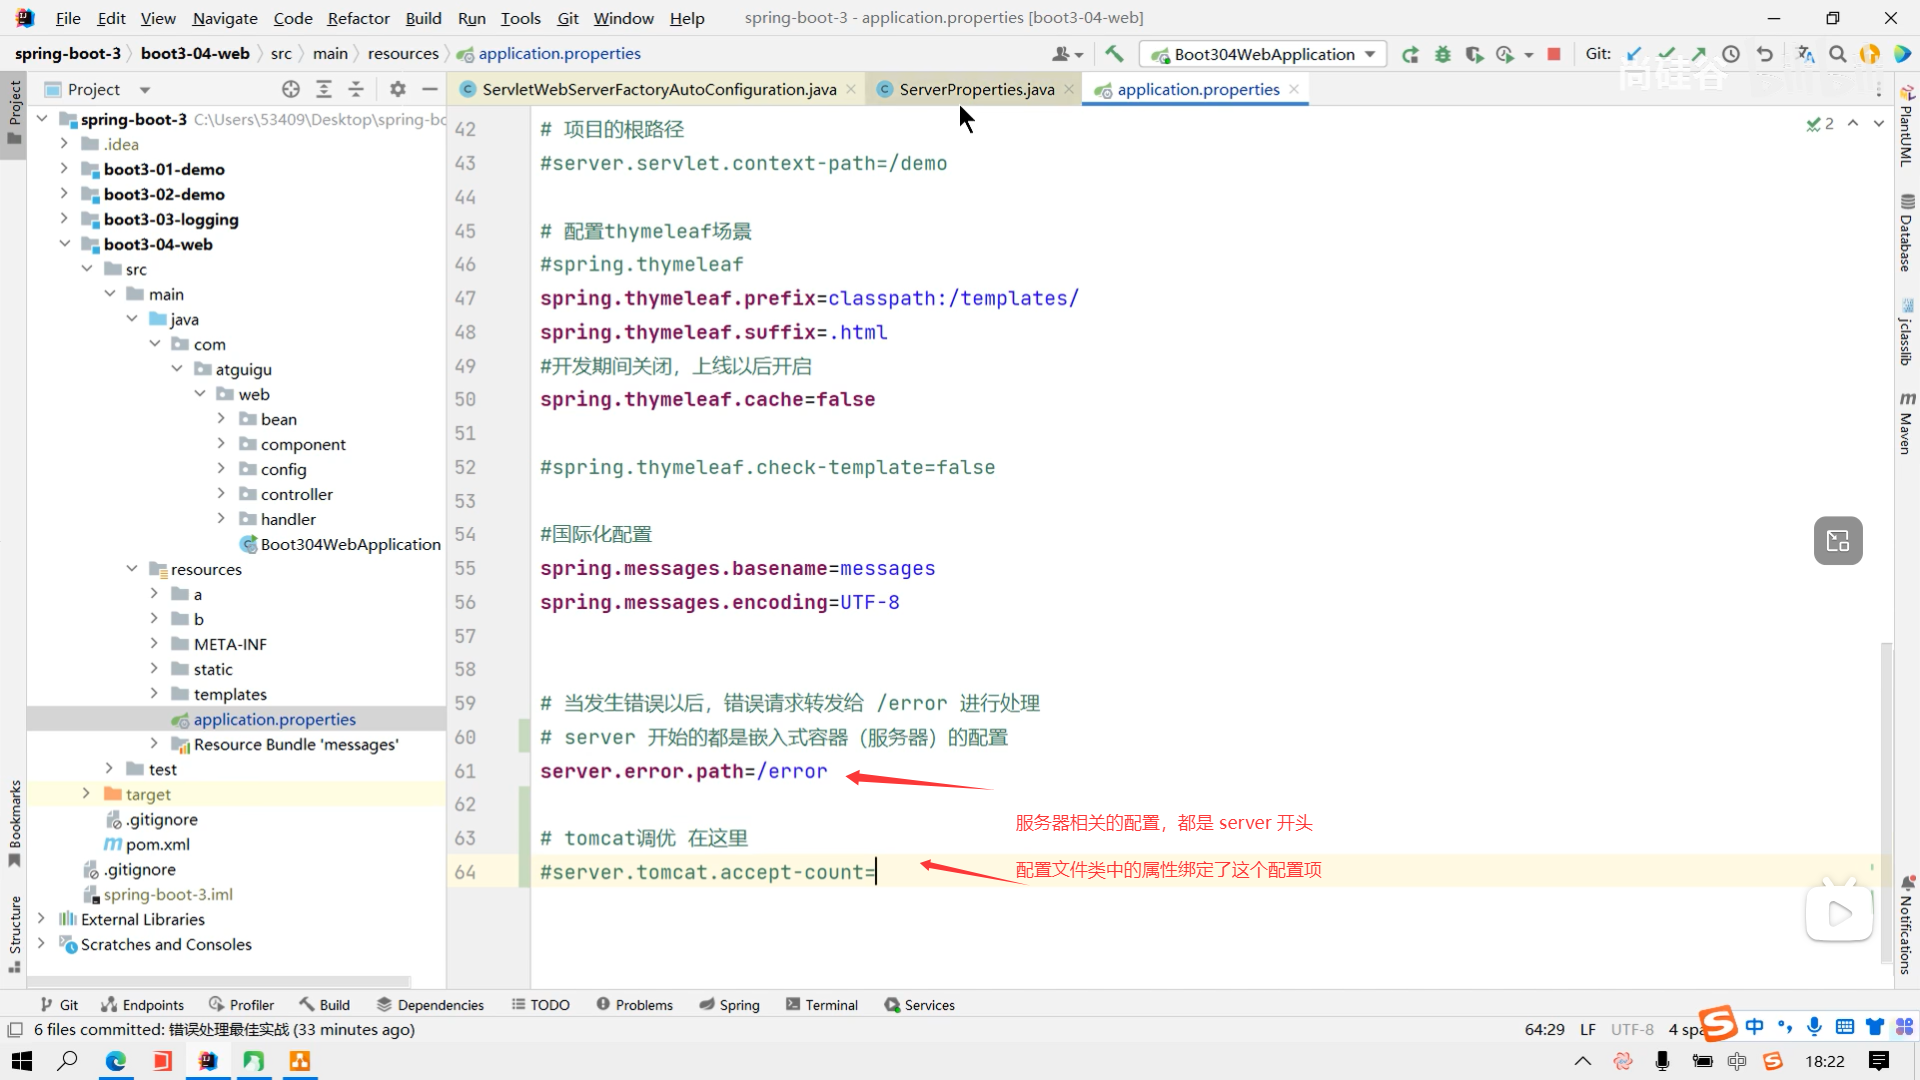Expand the templates folder

[154, 694]
